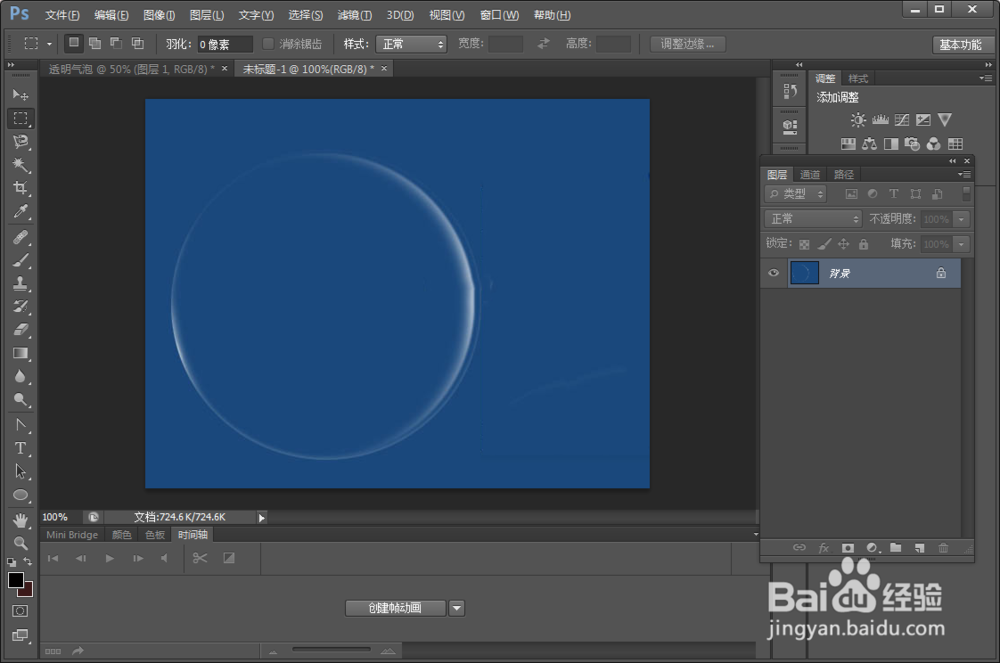Click the Levels adjustment icon

880,120
